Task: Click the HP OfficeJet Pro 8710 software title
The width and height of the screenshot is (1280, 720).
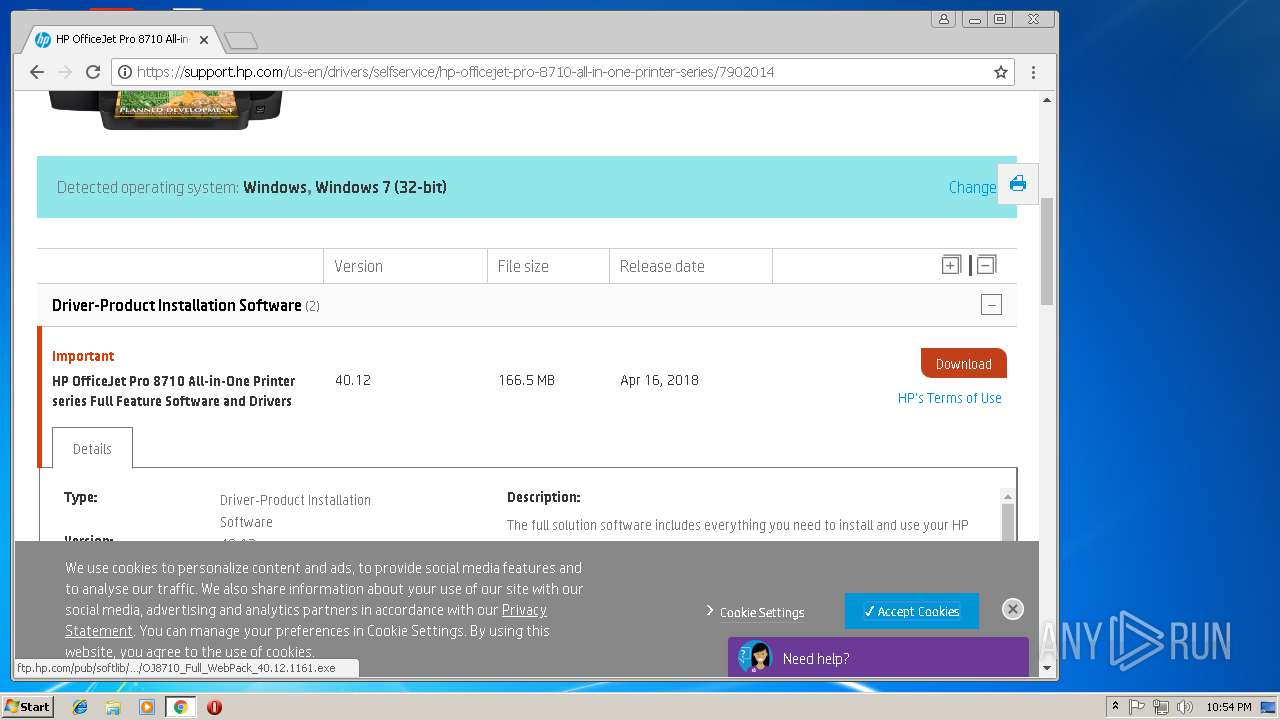Action: coord(173,391)
